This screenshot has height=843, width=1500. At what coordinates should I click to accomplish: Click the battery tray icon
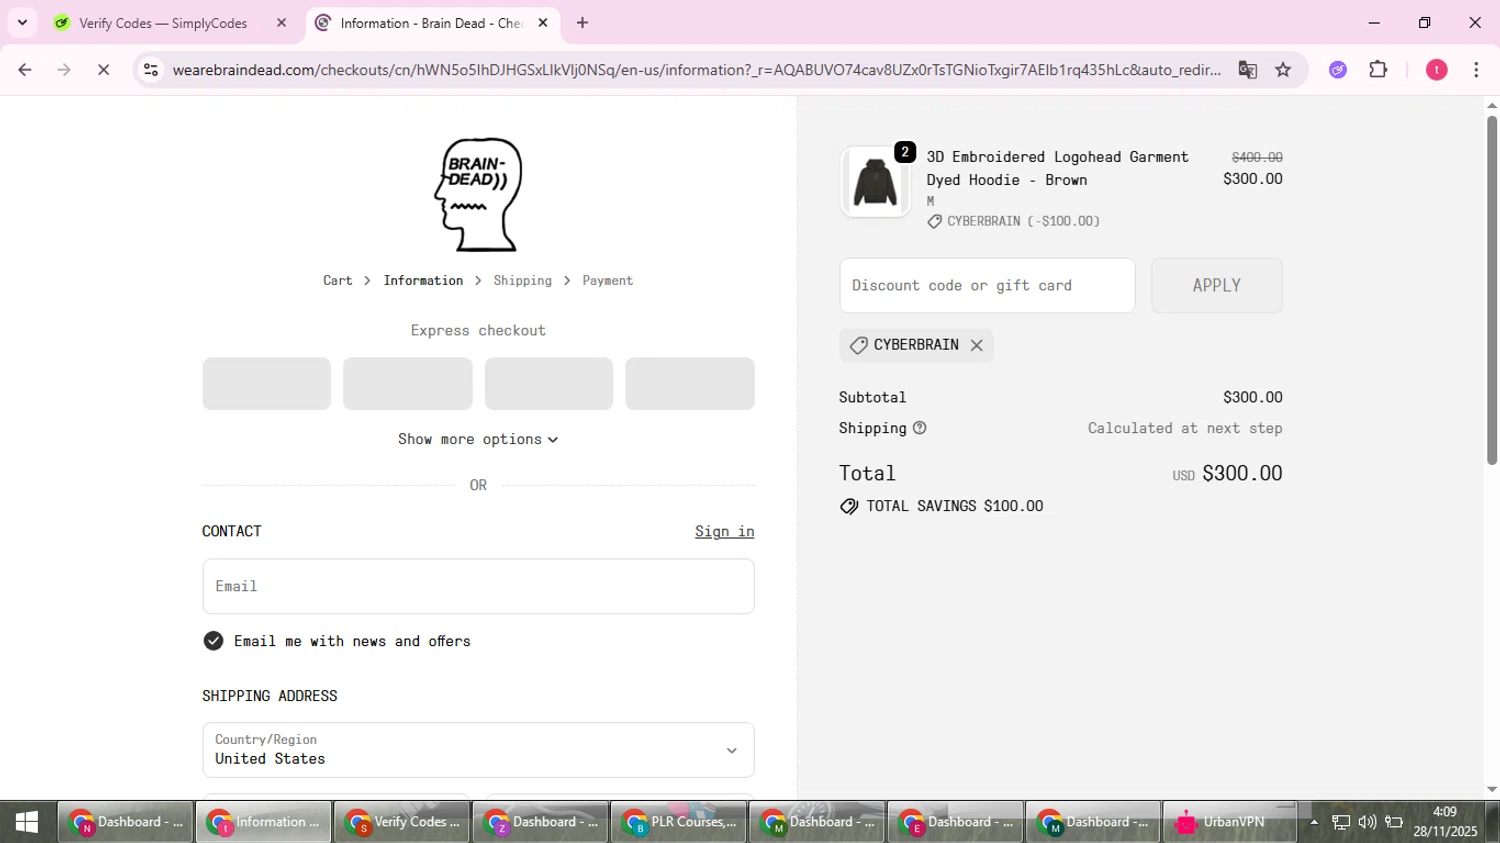pyautogui.click(x=1394, y=822)
